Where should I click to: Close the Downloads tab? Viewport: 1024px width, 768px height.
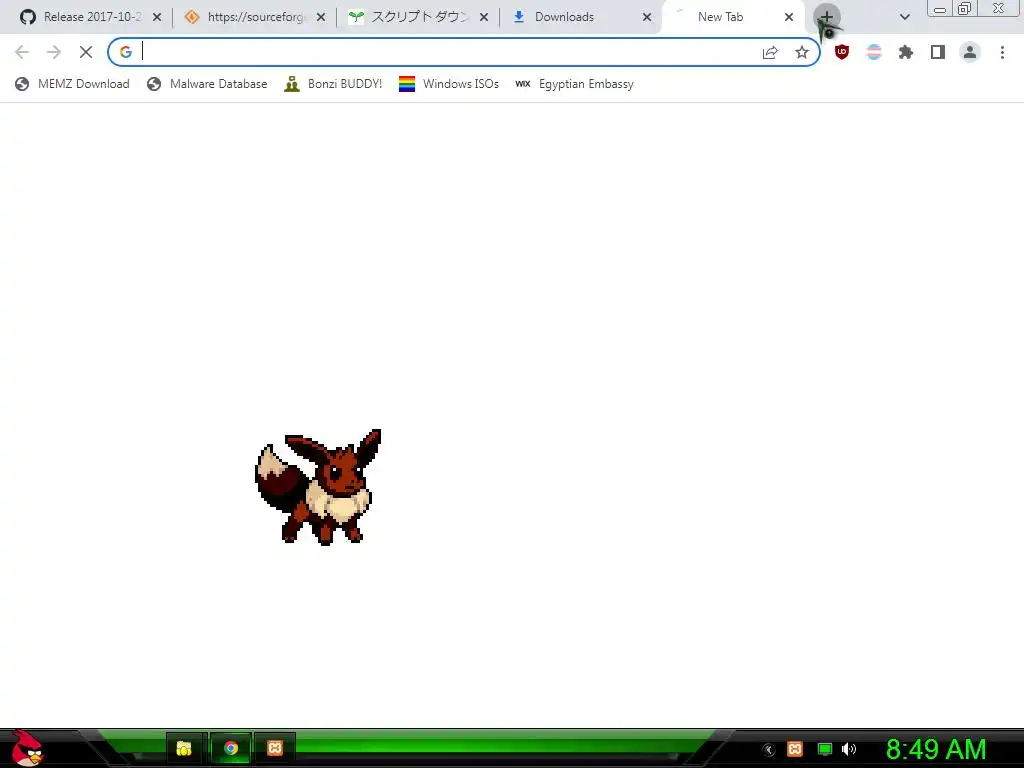pos(647,18)
